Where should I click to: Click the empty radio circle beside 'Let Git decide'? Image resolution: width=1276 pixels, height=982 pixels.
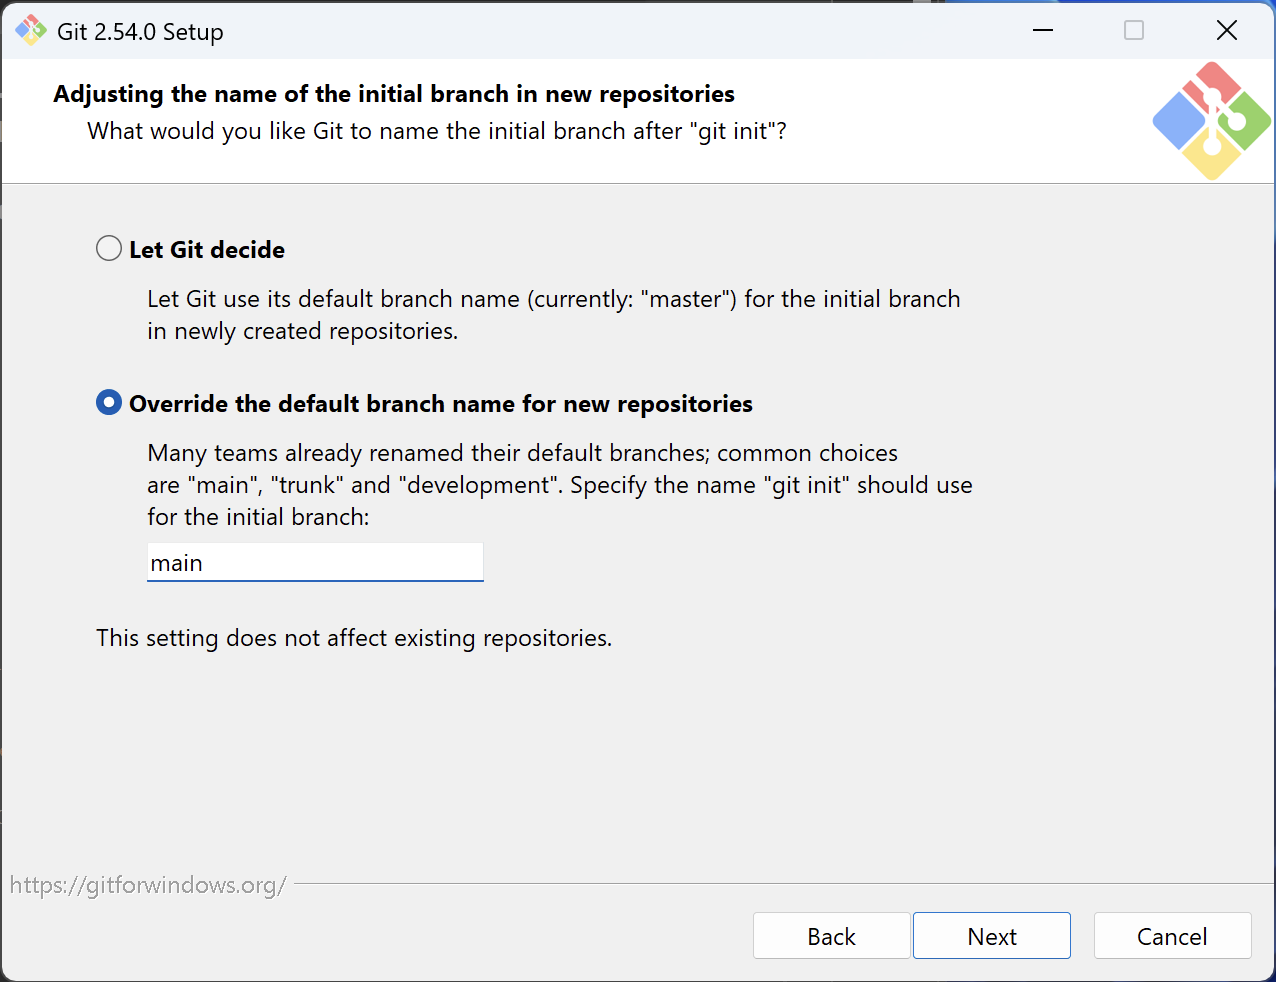pos(108,248)
